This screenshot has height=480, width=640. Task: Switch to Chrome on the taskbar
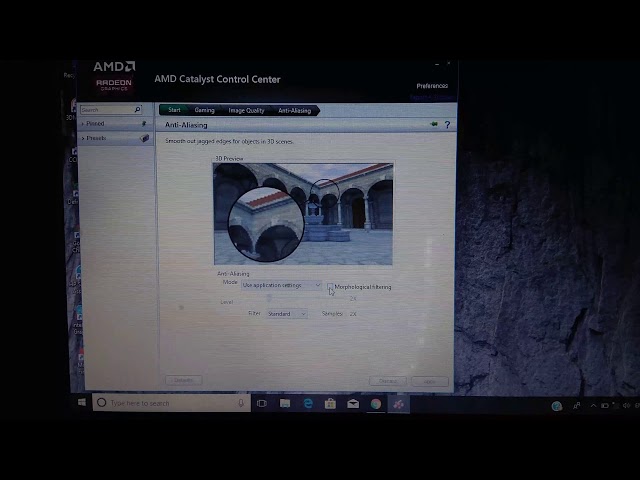376,404
